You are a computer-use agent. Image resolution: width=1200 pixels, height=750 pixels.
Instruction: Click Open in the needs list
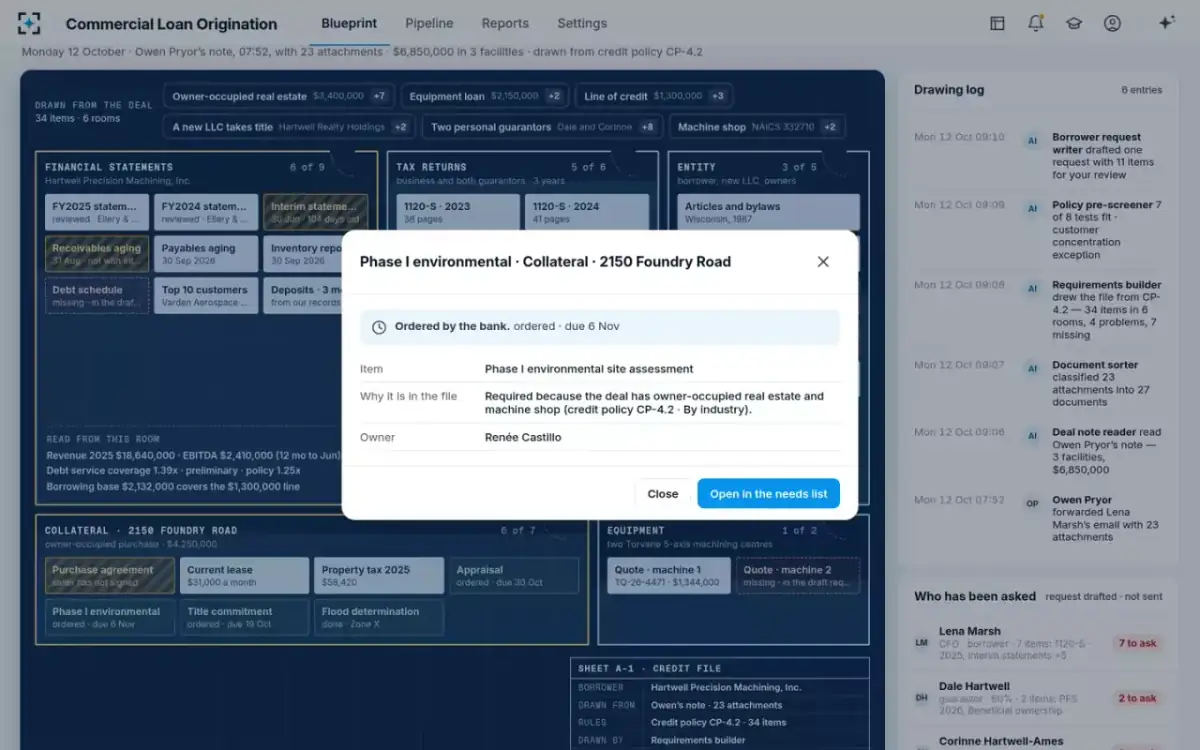tap(769, 494)
